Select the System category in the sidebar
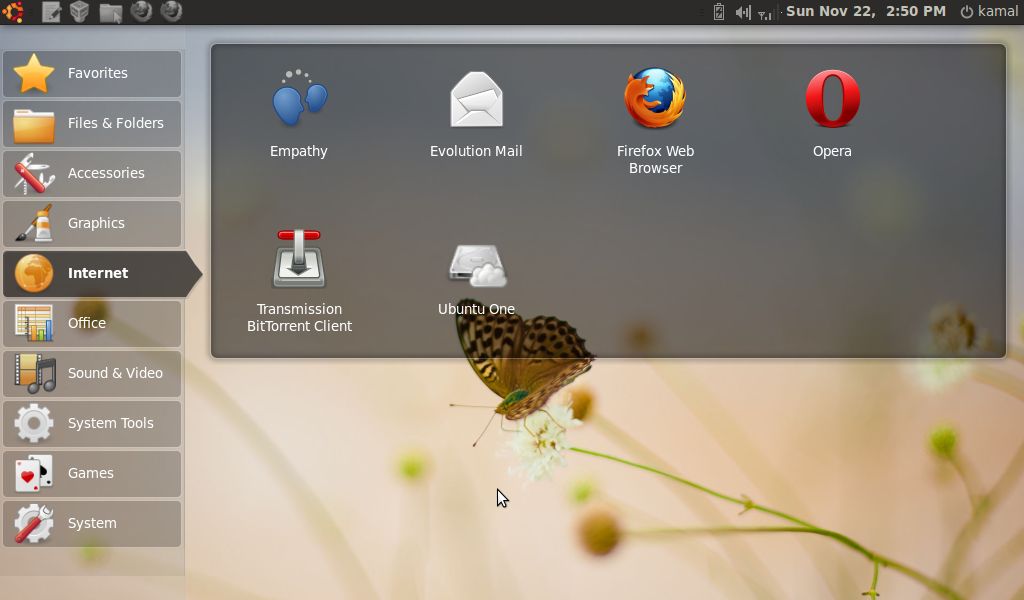This screenshot has height=600, width=1024. click(92, 524)
